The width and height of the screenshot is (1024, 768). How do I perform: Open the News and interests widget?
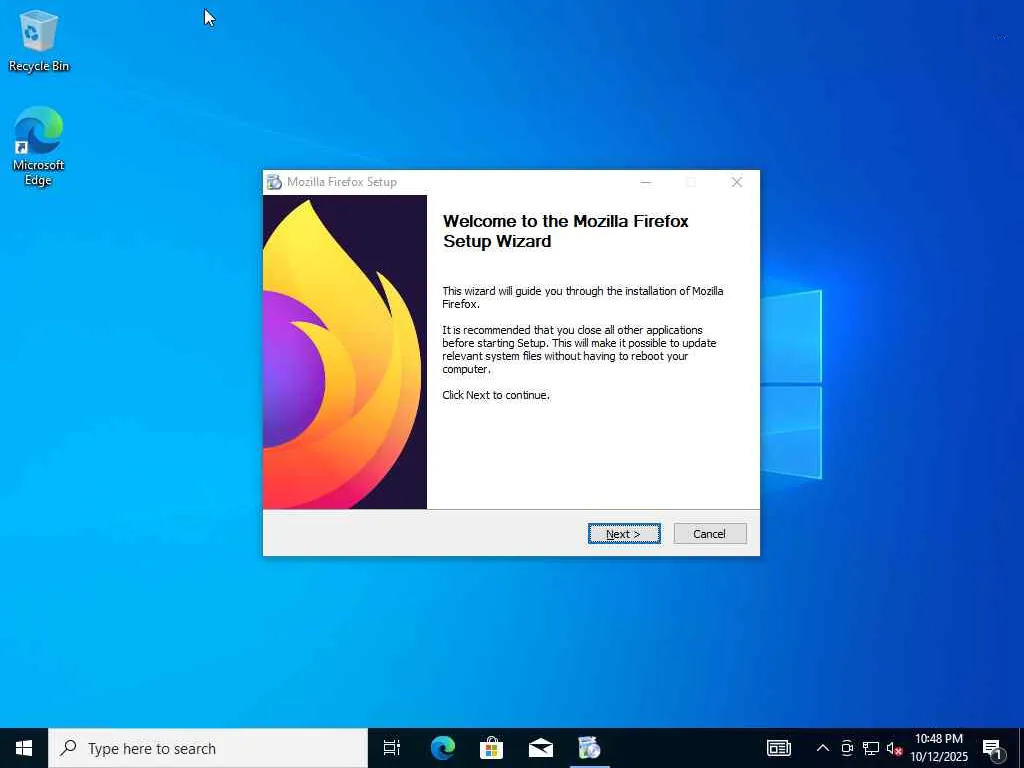[778, 748]
